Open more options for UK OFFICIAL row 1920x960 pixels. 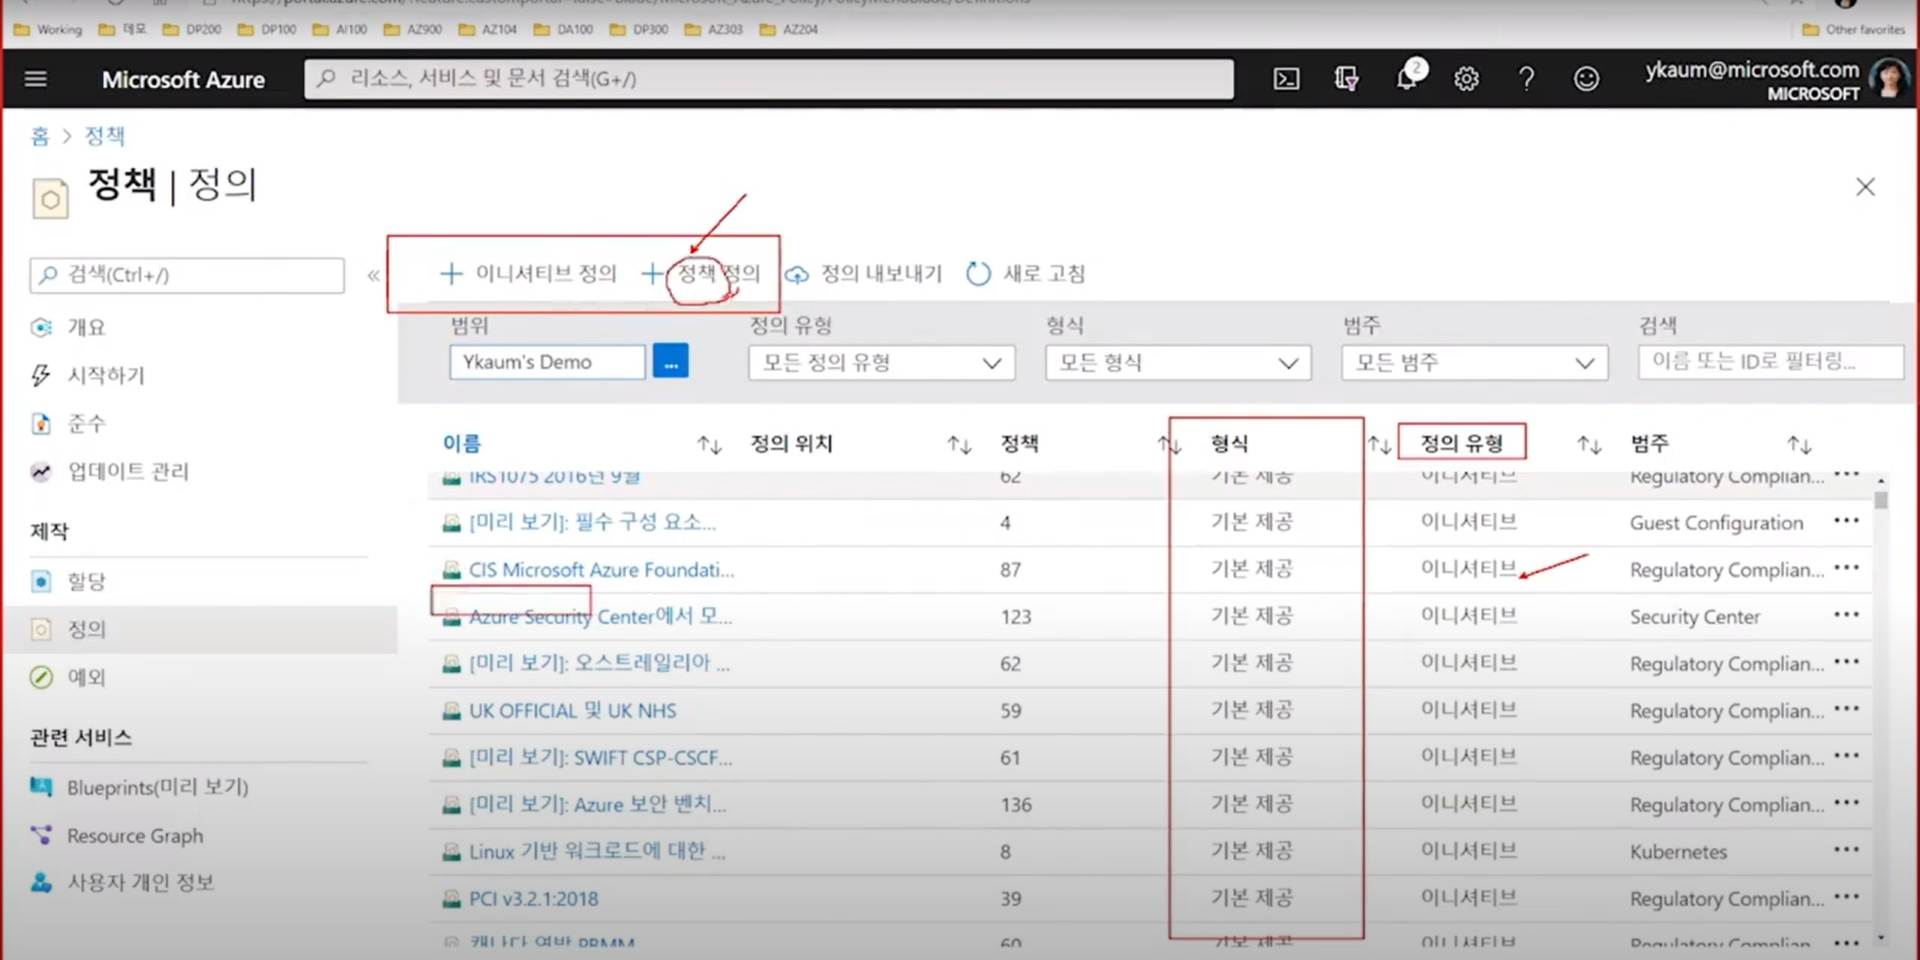[1846, 709]
